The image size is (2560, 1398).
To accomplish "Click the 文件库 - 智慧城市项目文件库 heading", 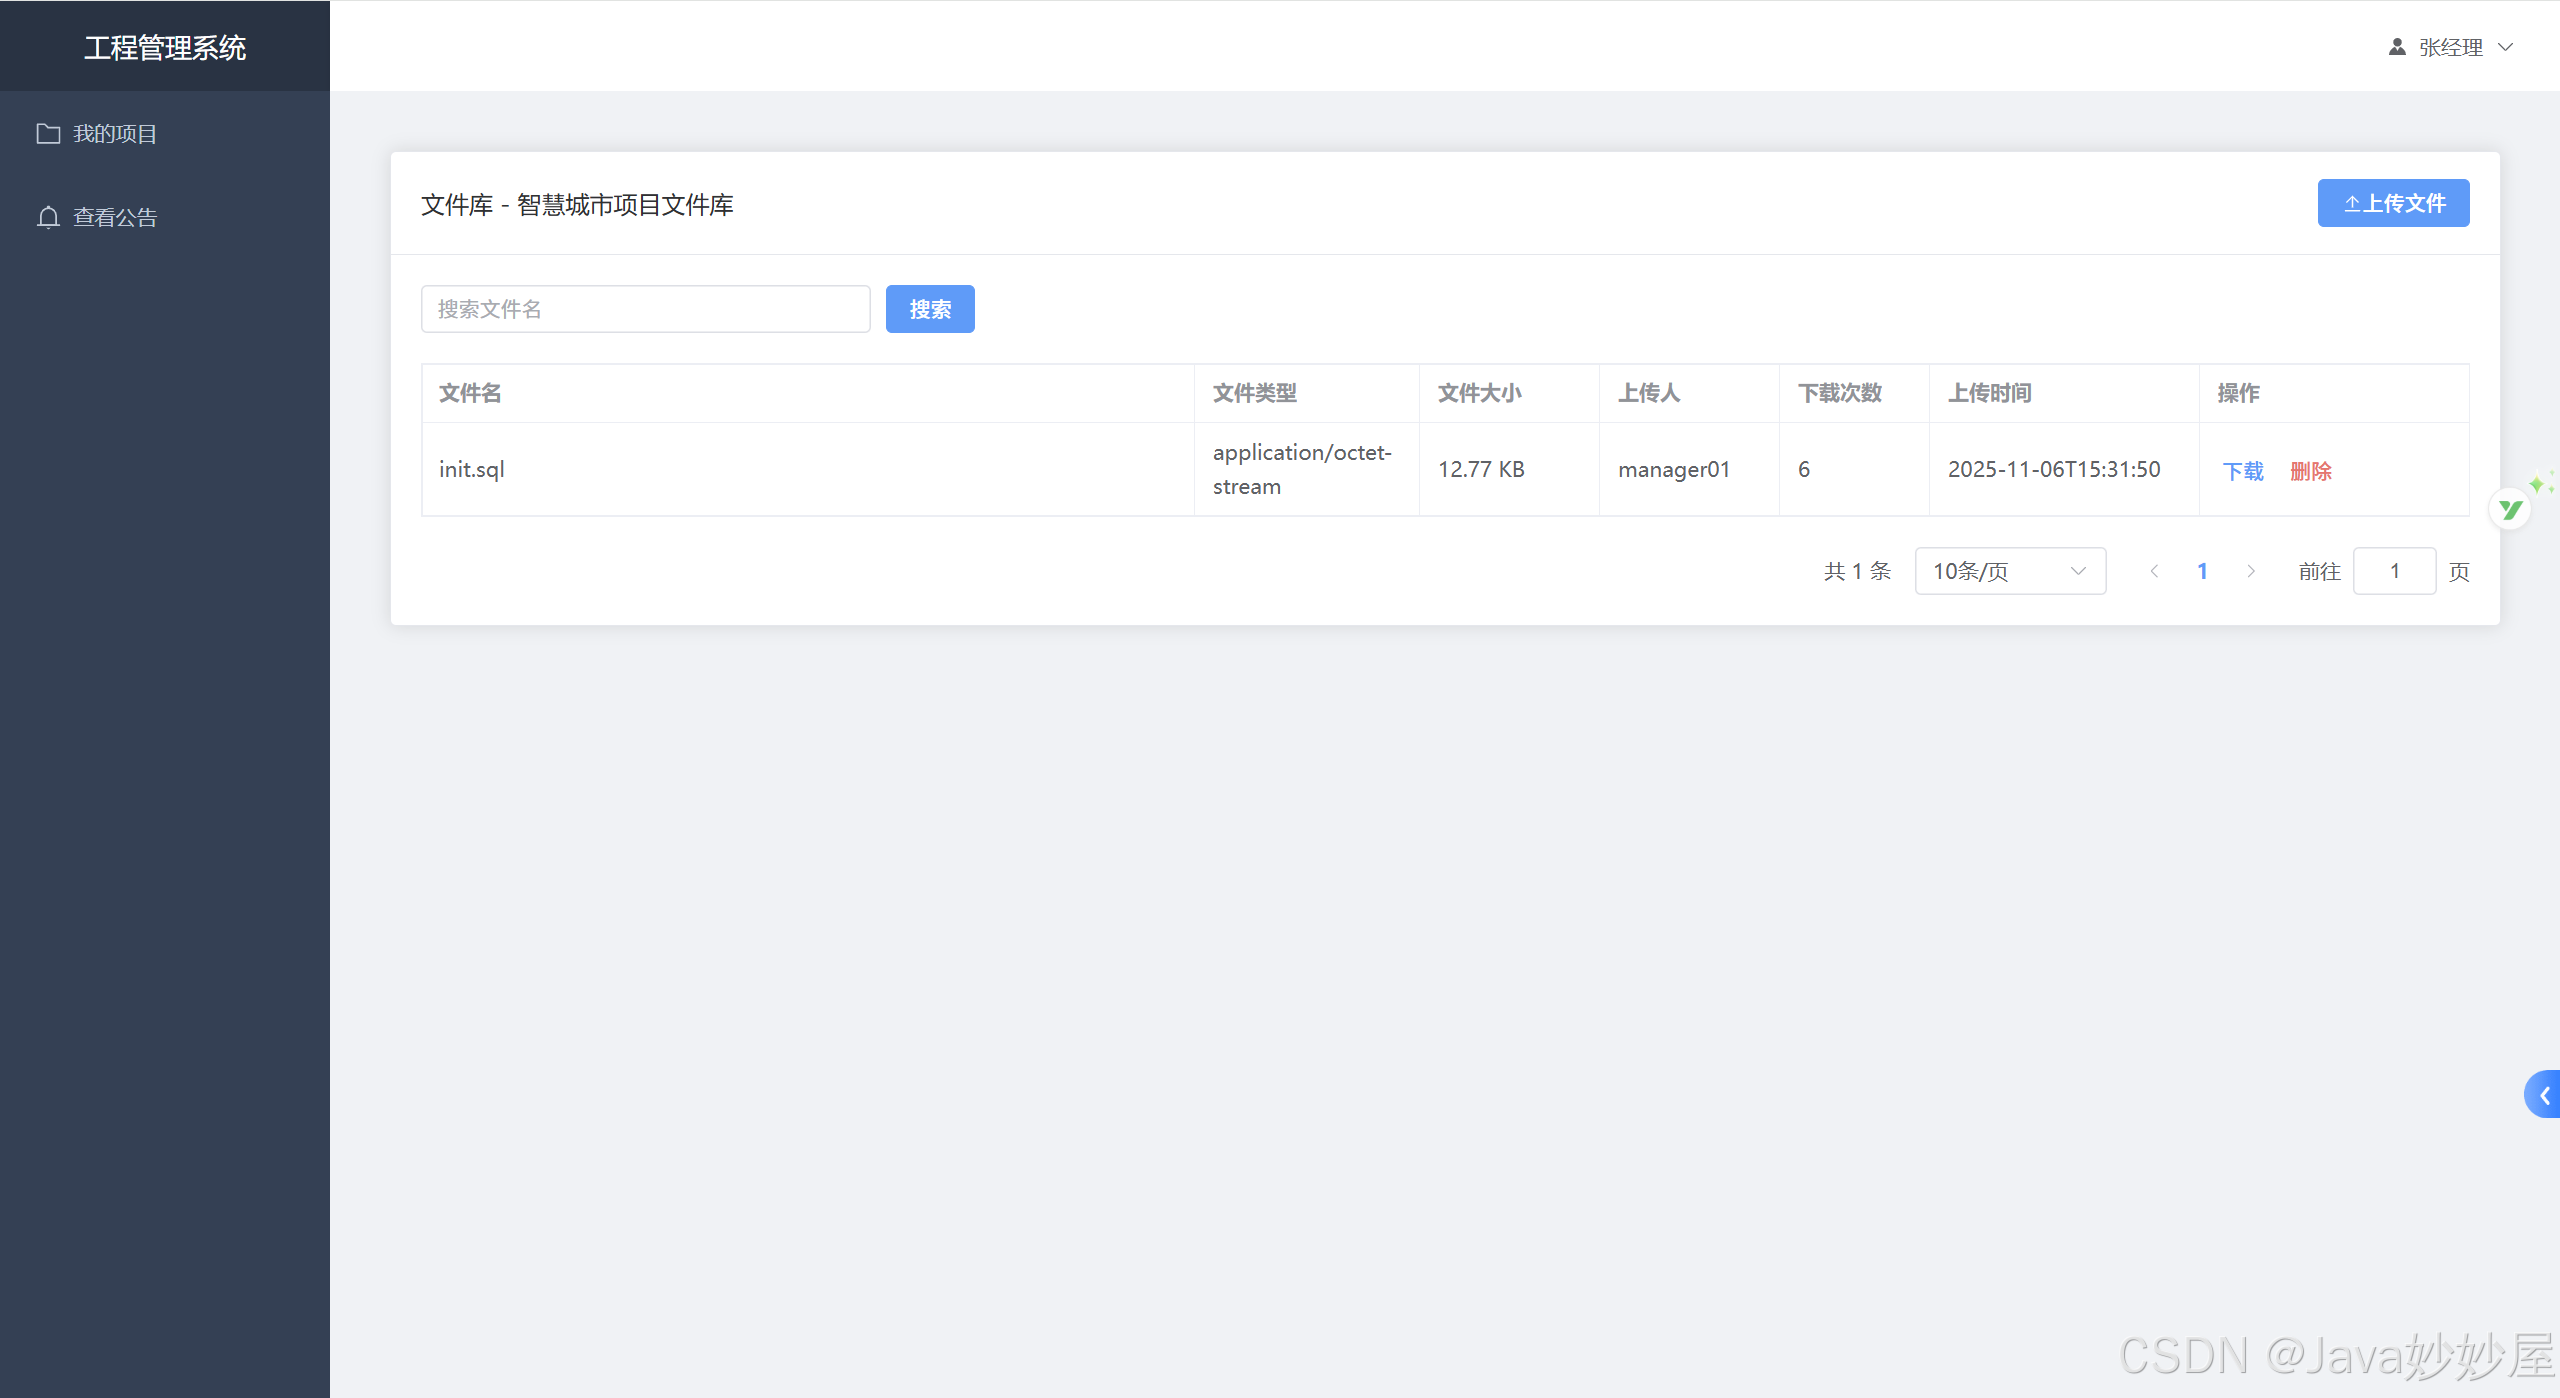I will pos(577,205).
